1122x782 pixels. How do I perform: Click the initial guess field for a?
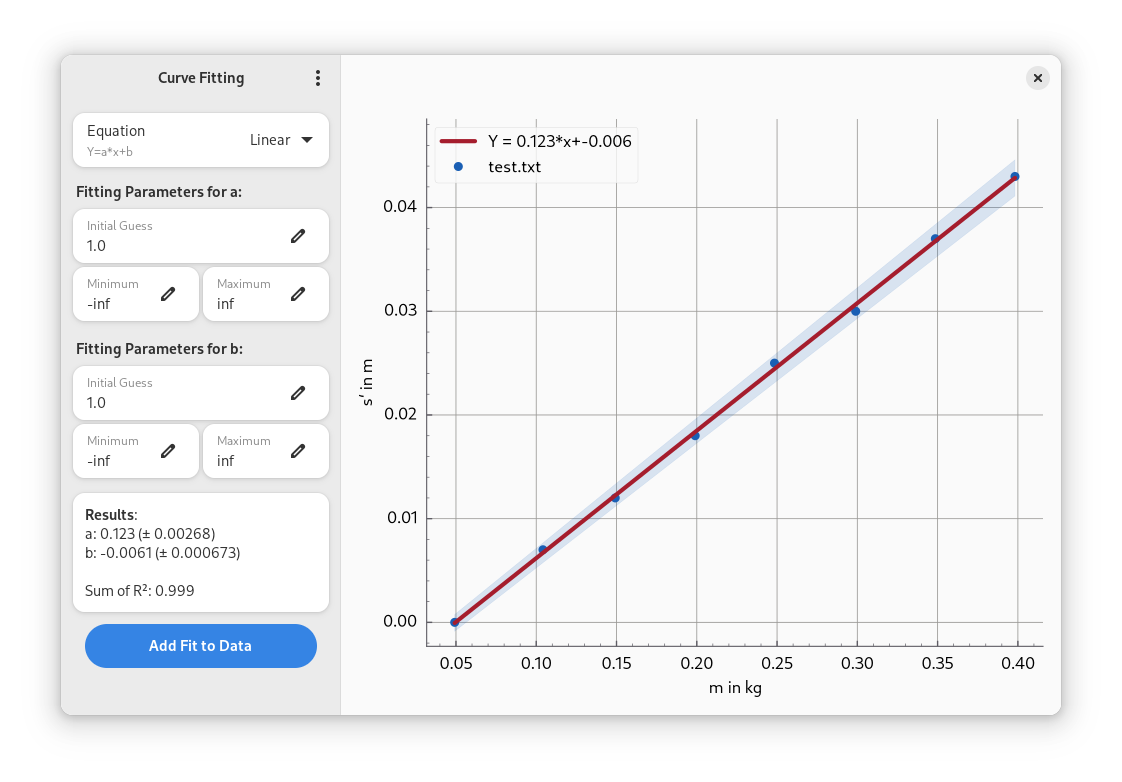180,237
